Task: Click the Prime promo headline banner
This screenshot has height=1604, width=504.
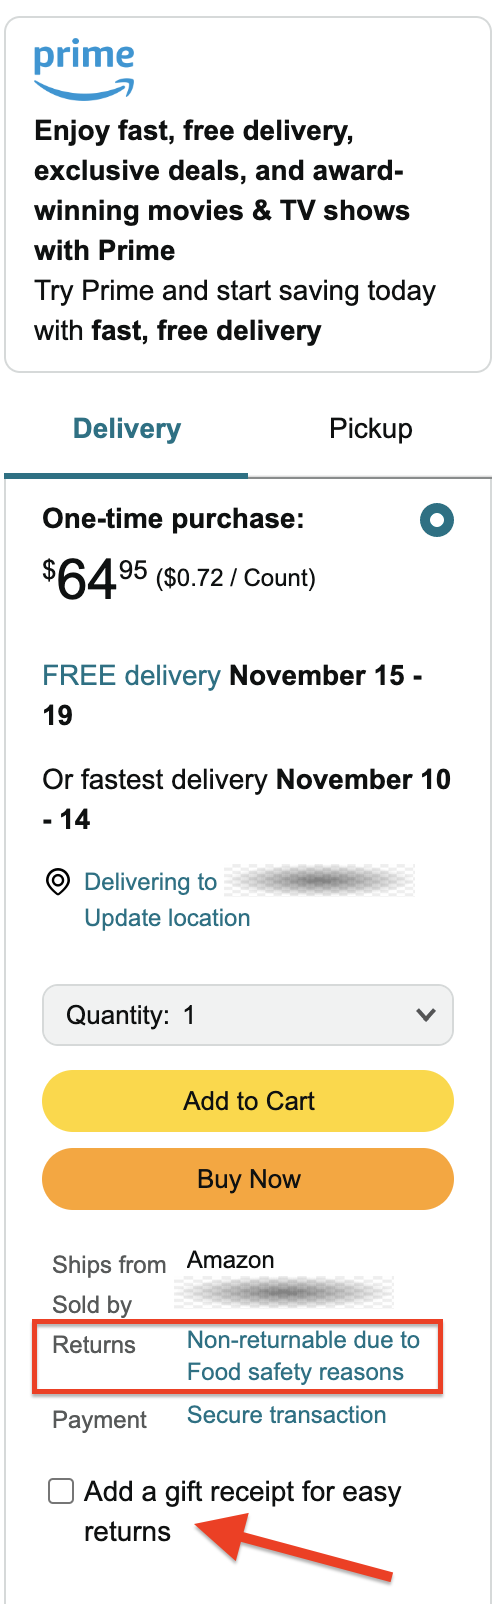Action: [x=222, y=191]
